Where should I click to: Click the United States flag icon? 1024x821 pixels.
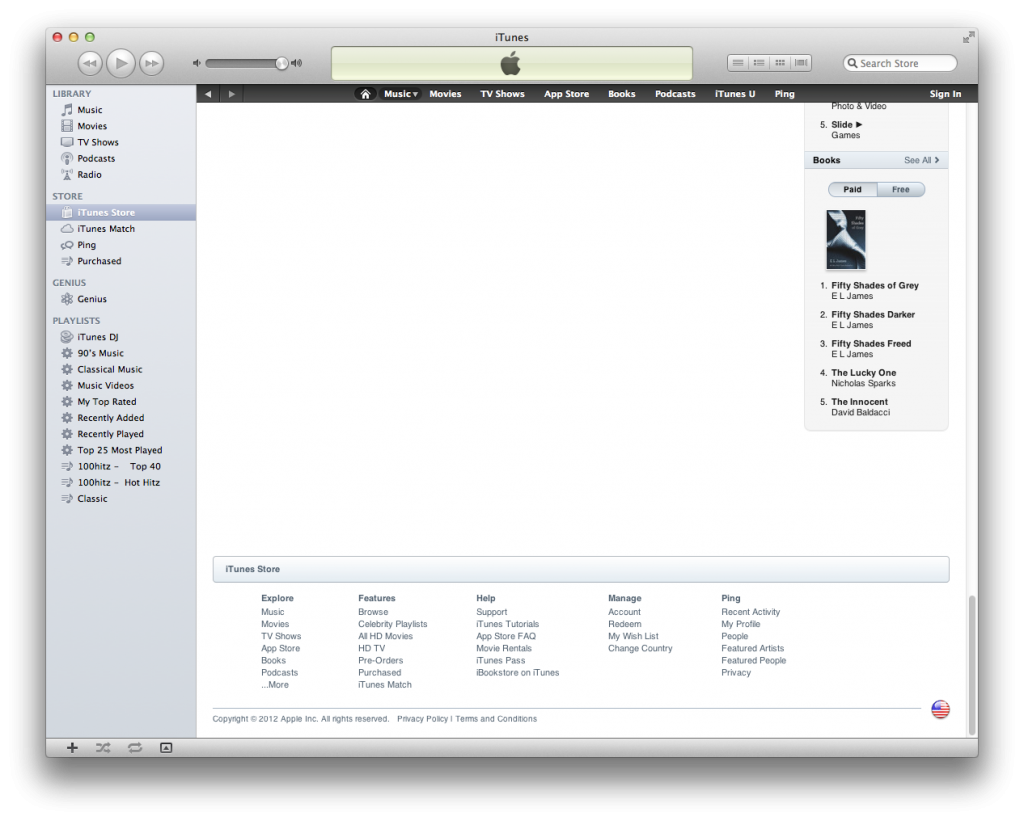tap(940, 709)
